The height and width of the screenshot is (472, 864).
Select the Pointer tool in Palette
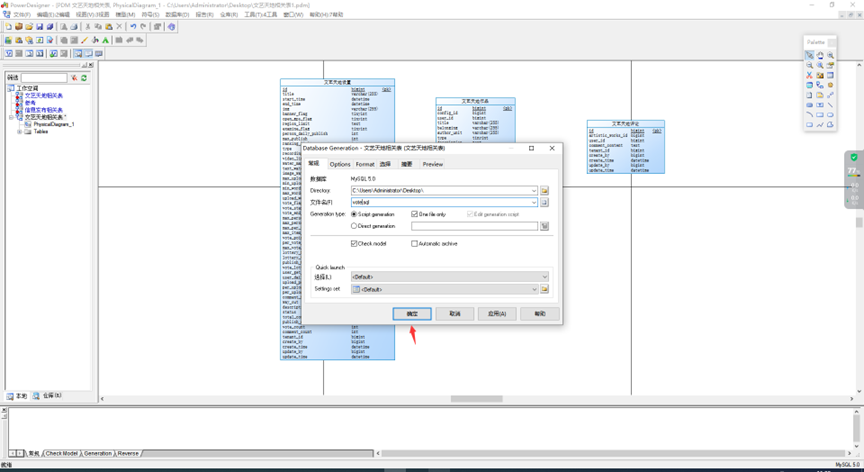(809, 55)
